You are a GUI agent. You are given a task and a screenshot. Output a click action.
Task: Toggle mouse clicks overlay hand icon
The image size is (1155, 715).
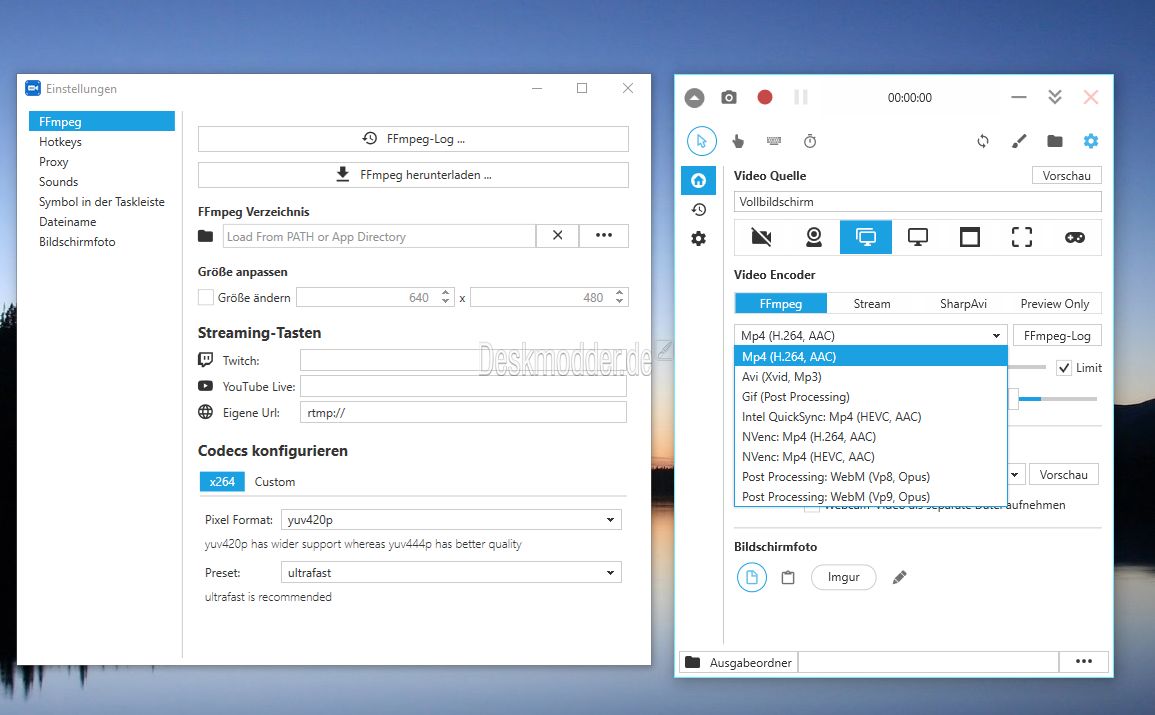tap(737, 141)
